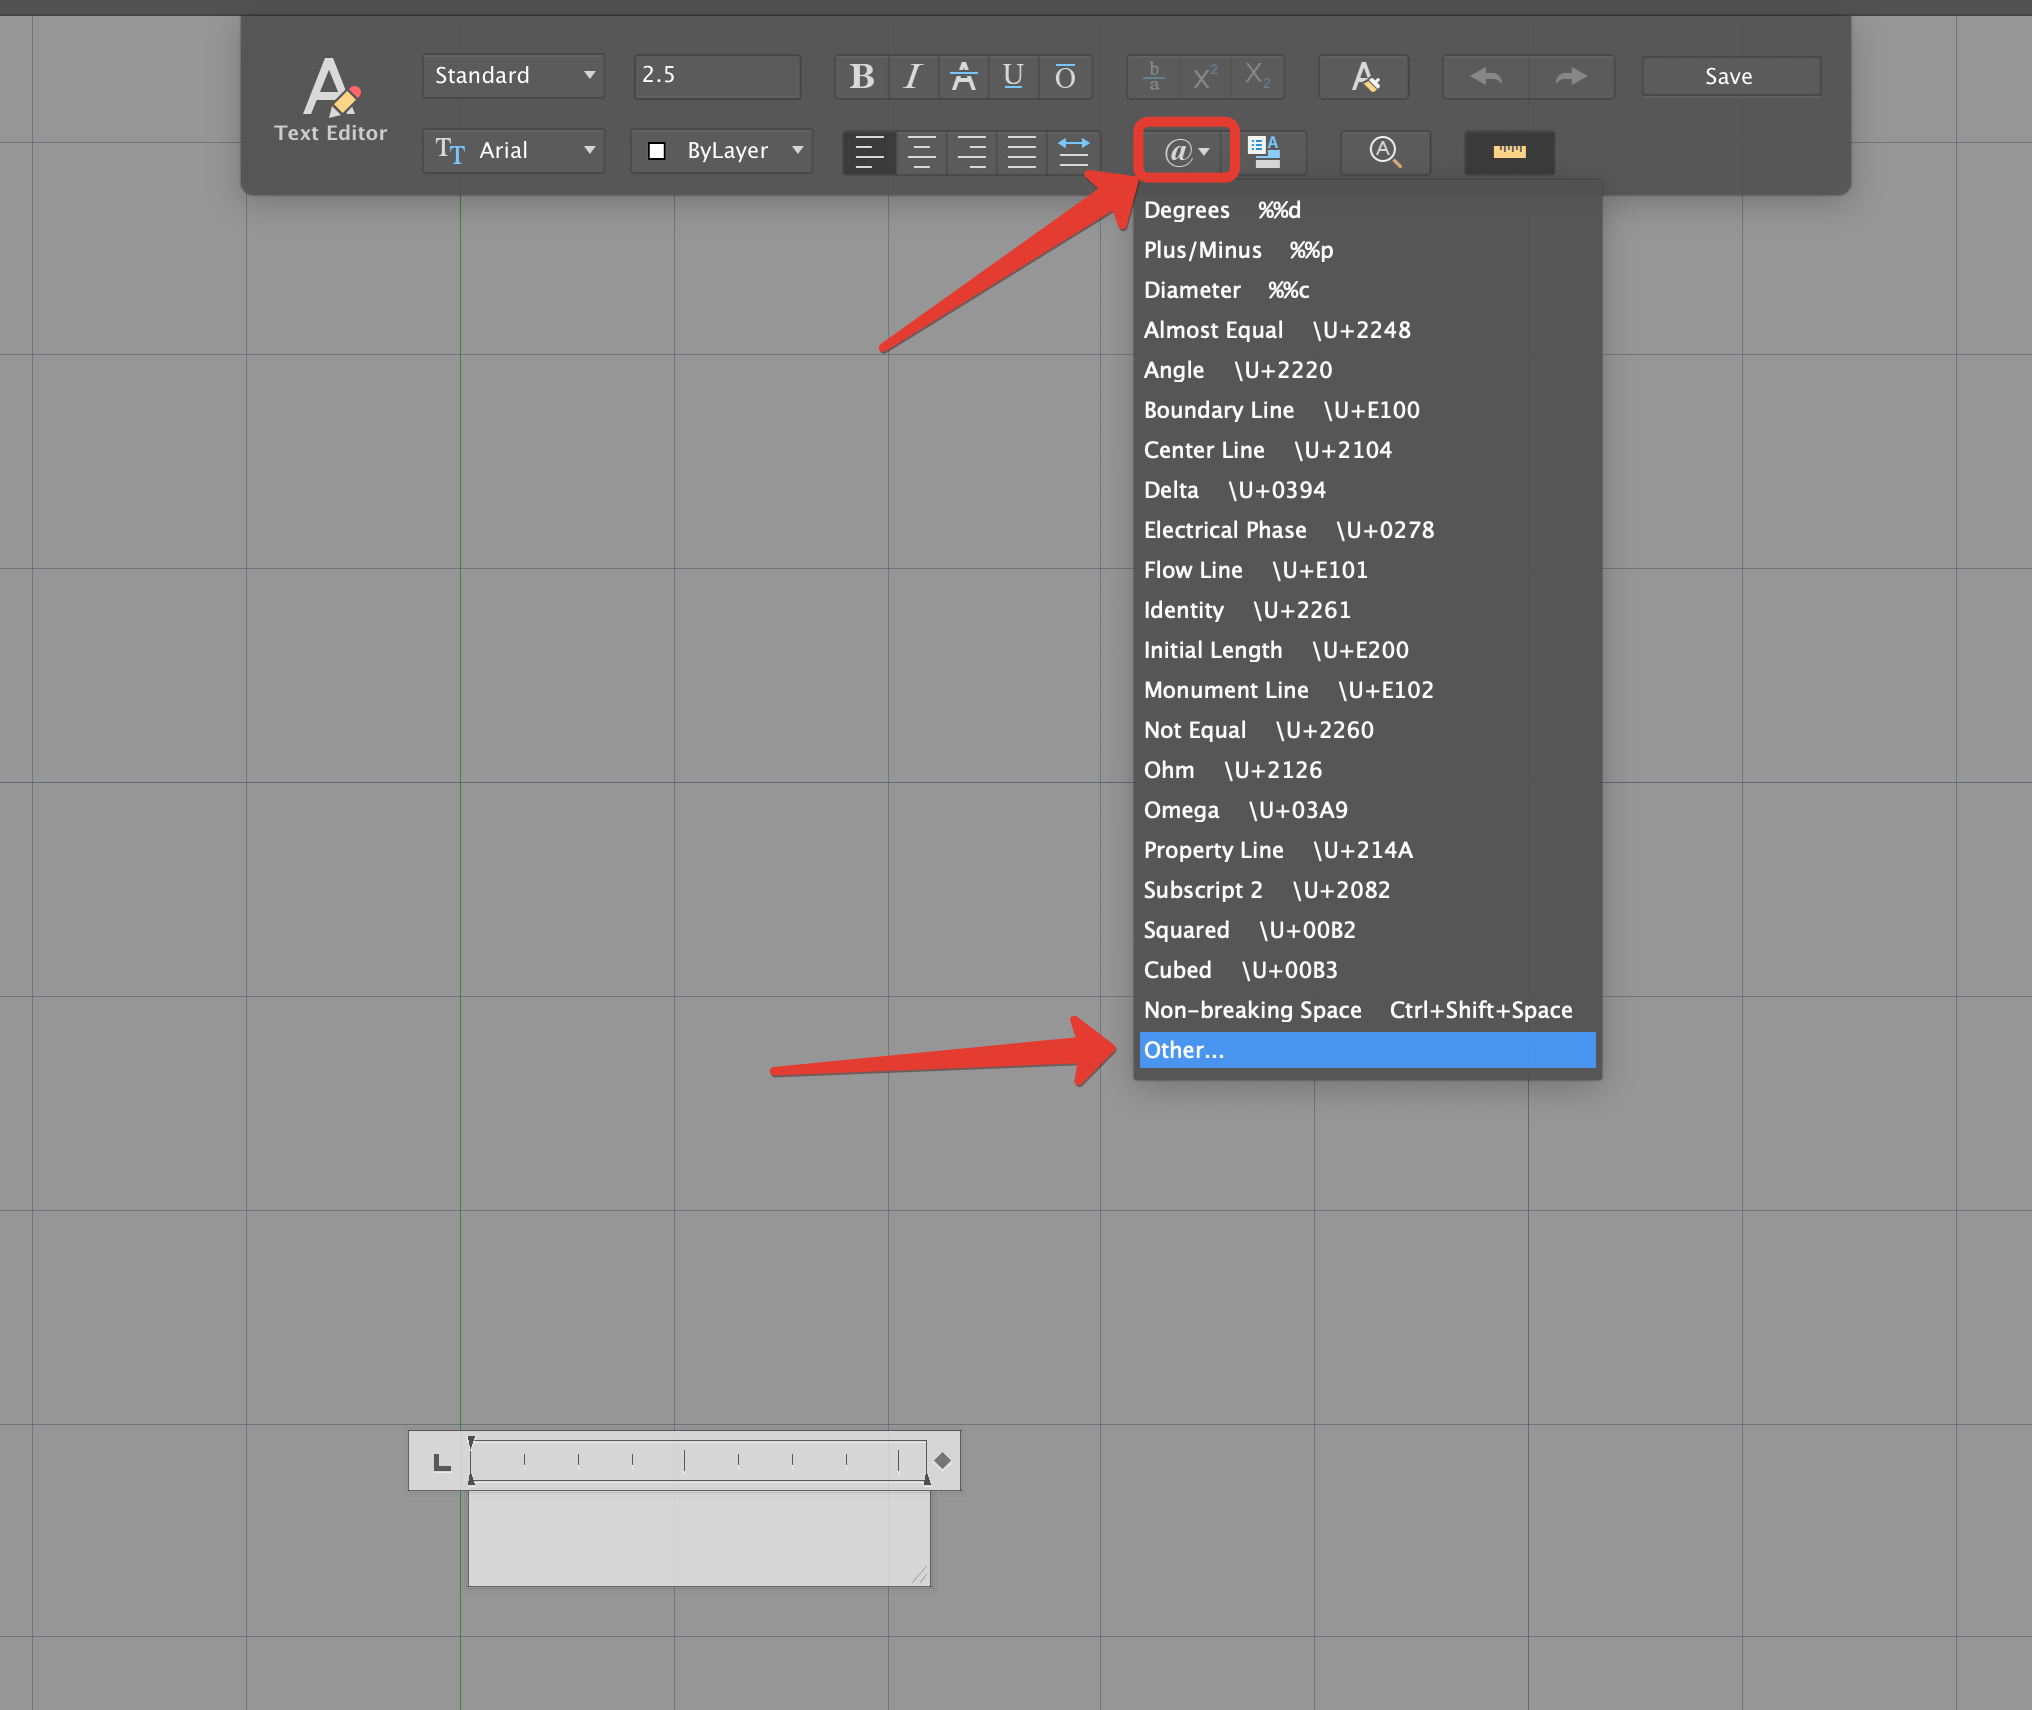The height and width of the screenshot is (1710, 2032).
Task: Undo the last text edit
Action: [1487, 76]
